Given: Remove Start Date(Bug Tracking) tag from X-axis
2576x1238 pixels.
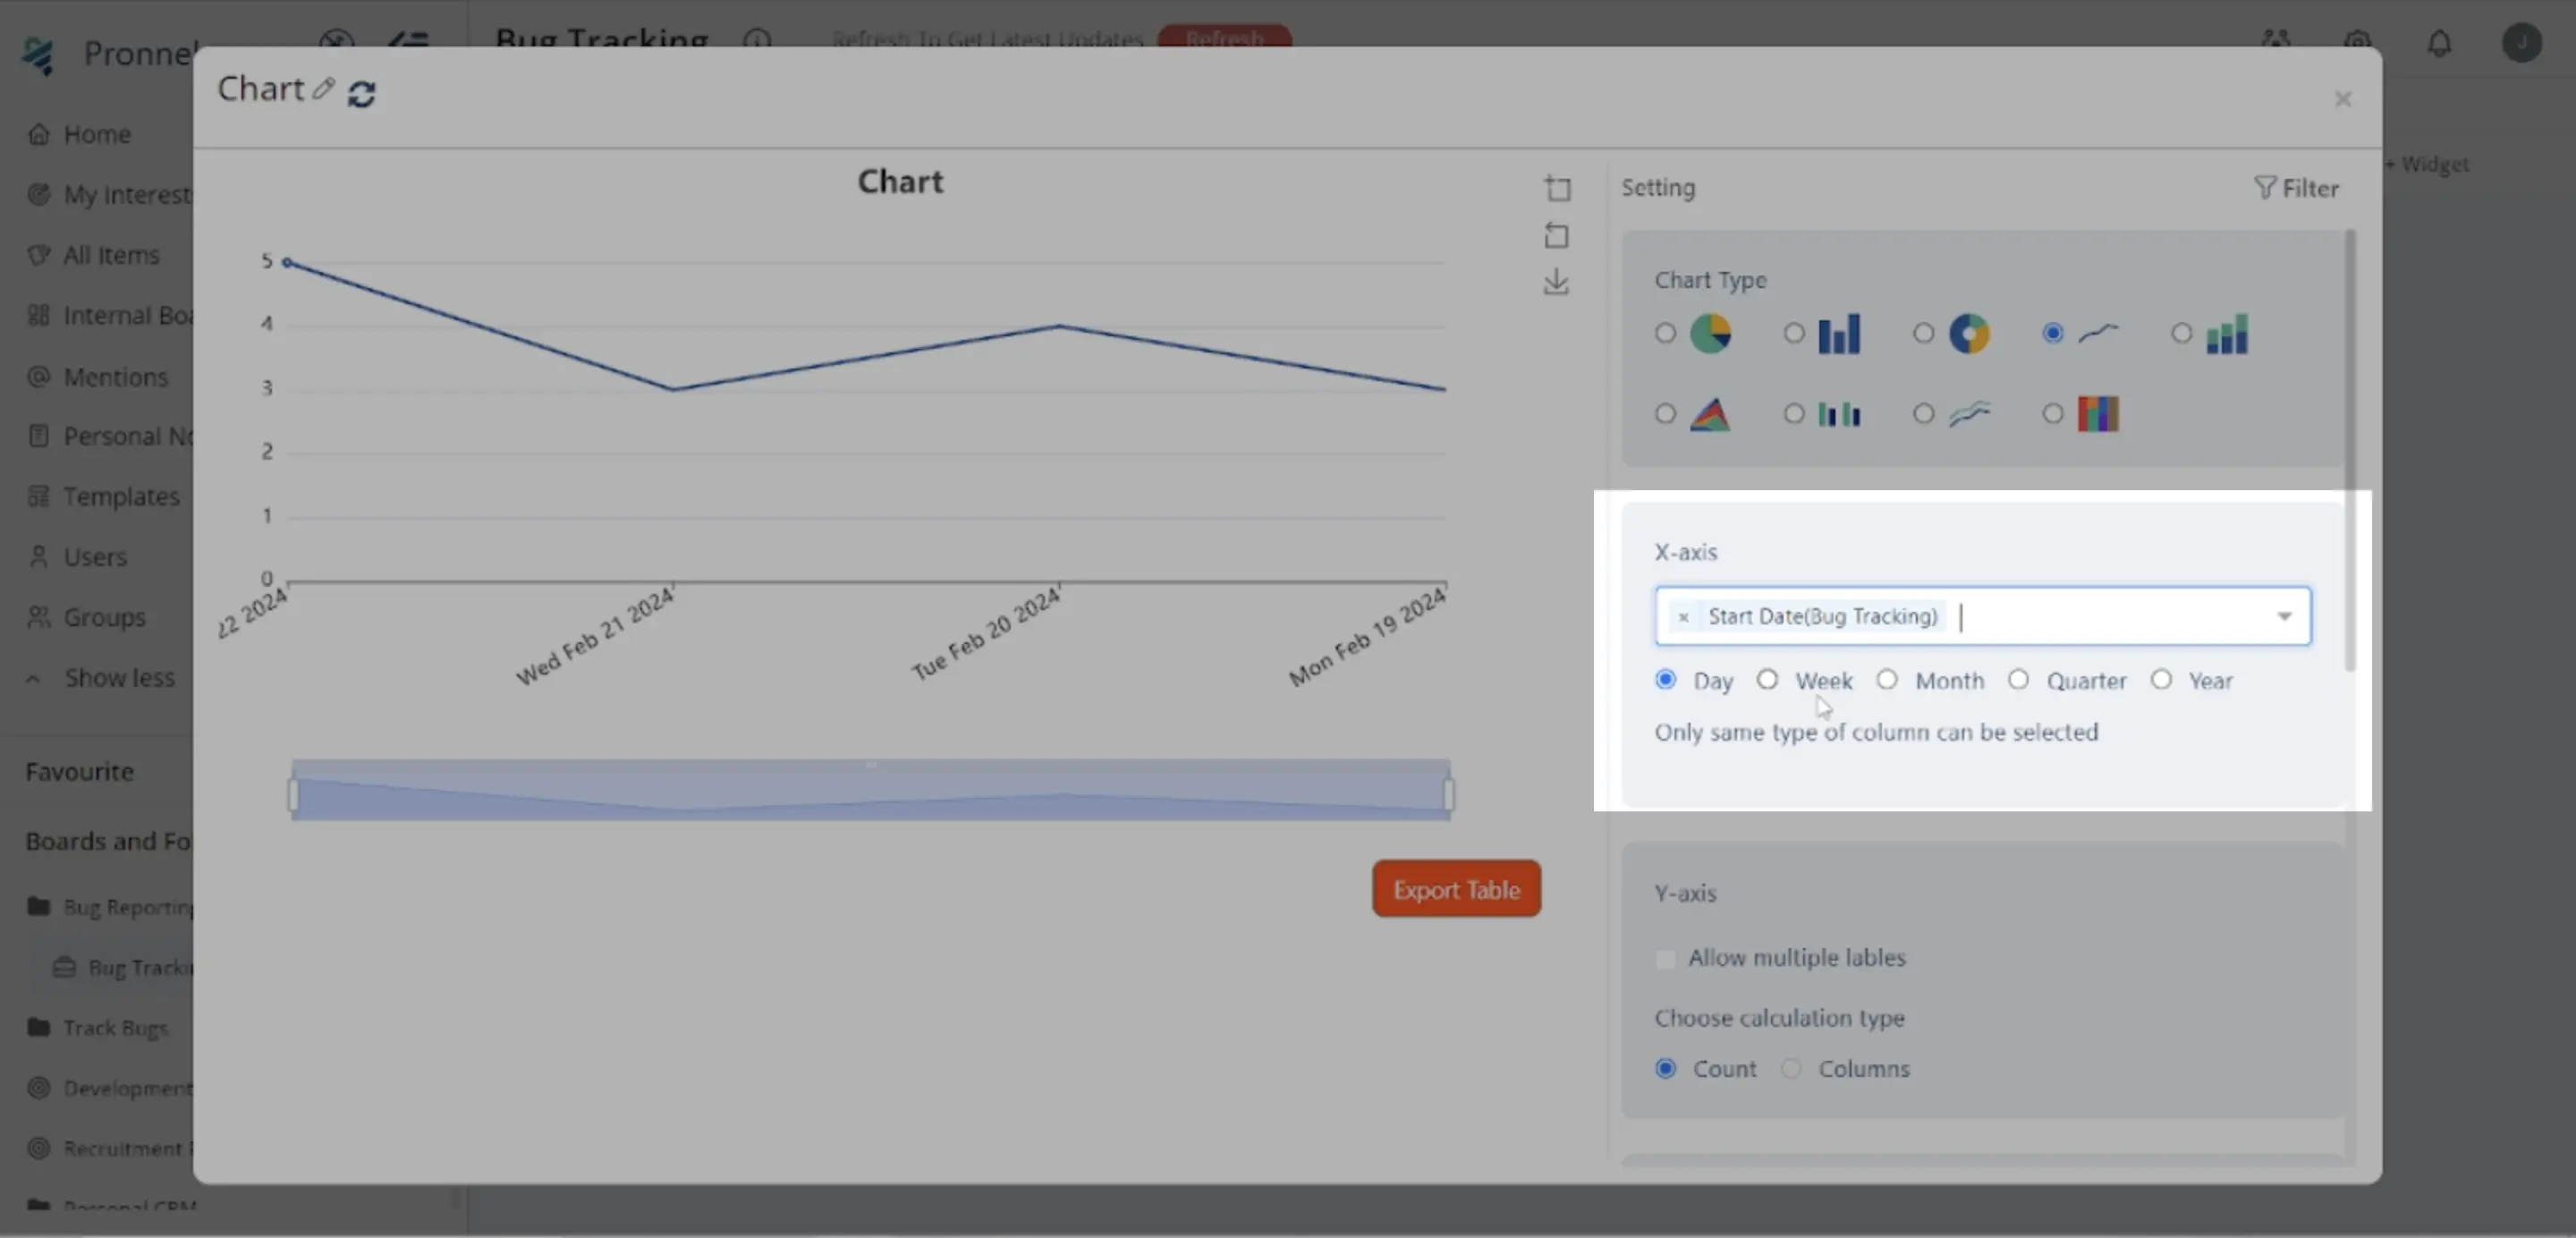Looking at the screenshot, I should point(1683,618).
